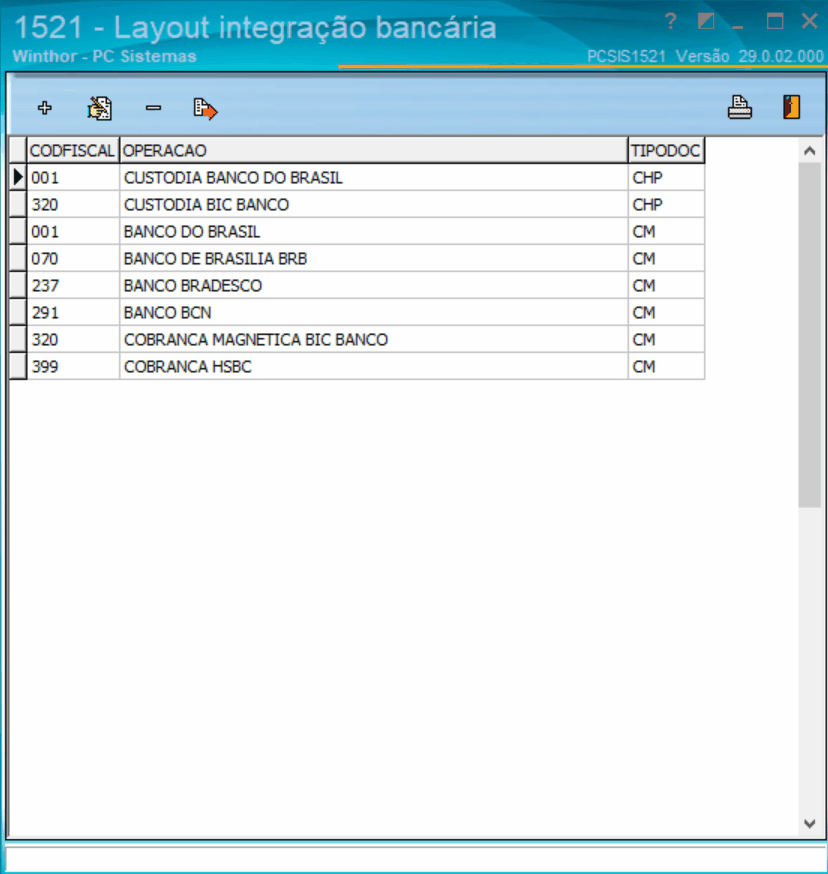The height and width of the screenshot is (874, 828).
Task: Click row indicator arrow of first row
Action: 18,178
